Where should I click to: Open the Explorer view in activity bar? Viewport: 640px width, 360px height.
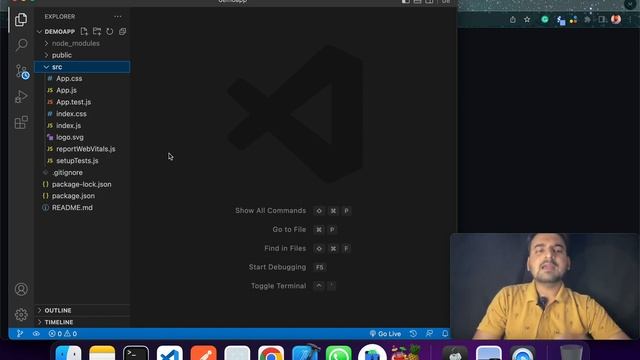pos(21,19)
